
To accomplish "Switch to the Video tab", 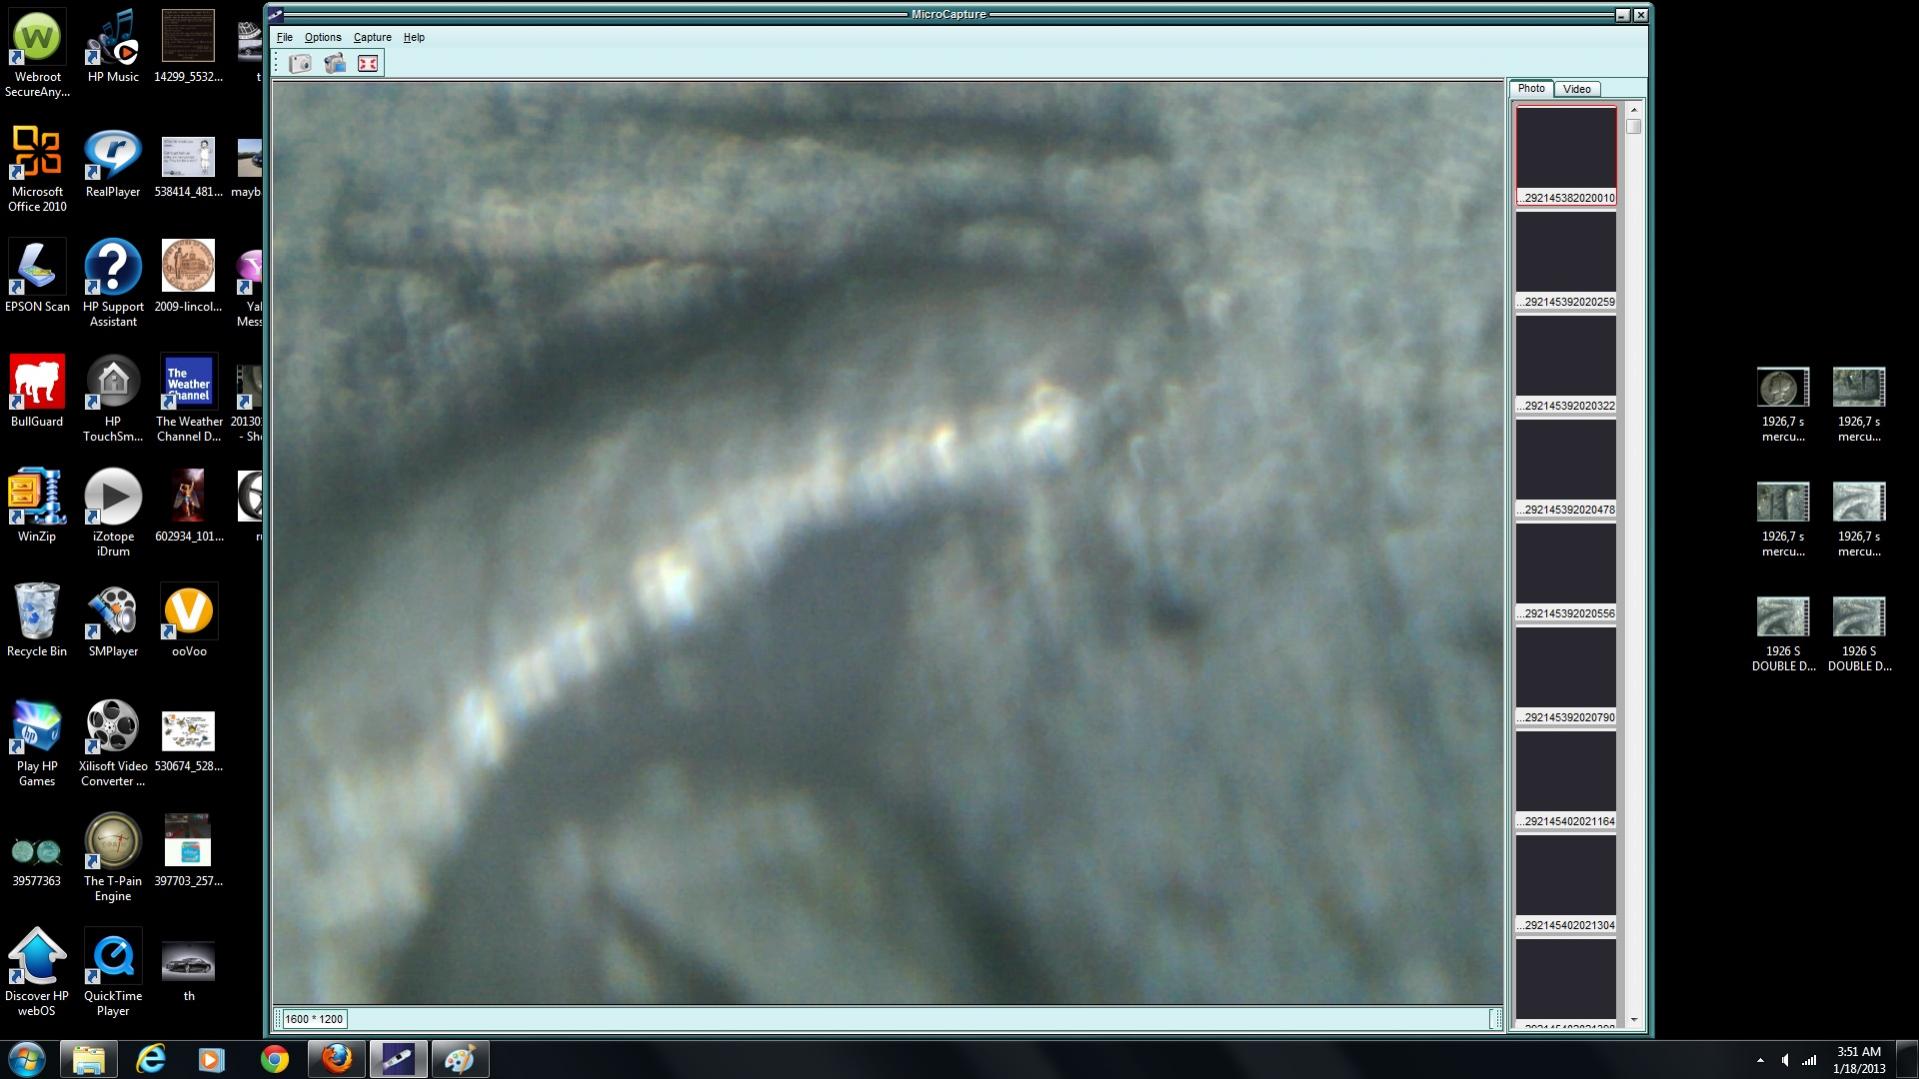I will click(1576, 89).
